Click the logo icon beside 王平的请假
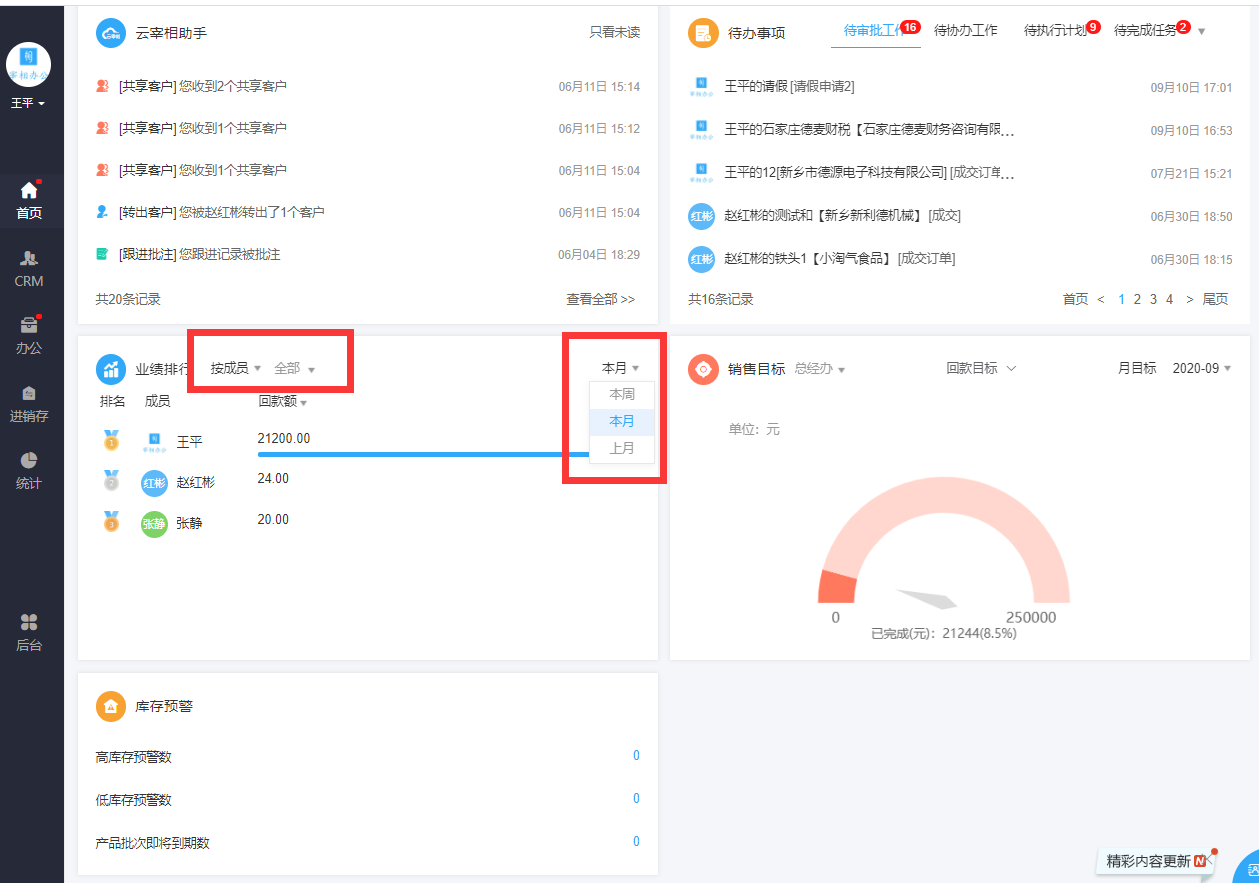Image resolution: width=1259 pixels, height=883 pixels. (x=702, y=87)
